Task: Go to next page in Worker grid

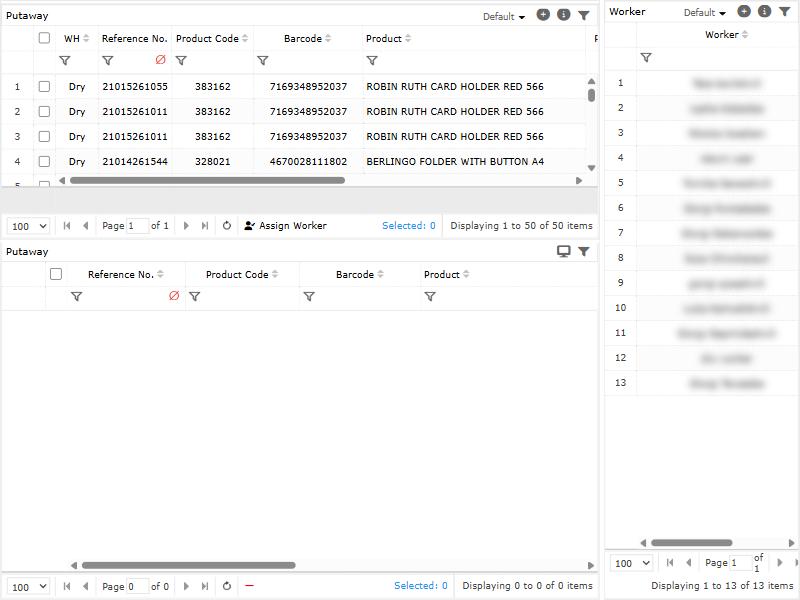Action: (780, 563)
